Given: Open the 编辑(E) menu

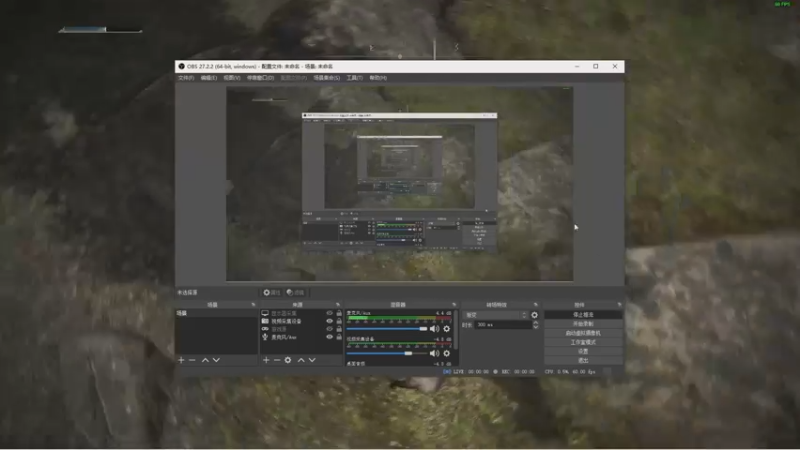Looking at the screenshot, I should click(x=209, y=78).
